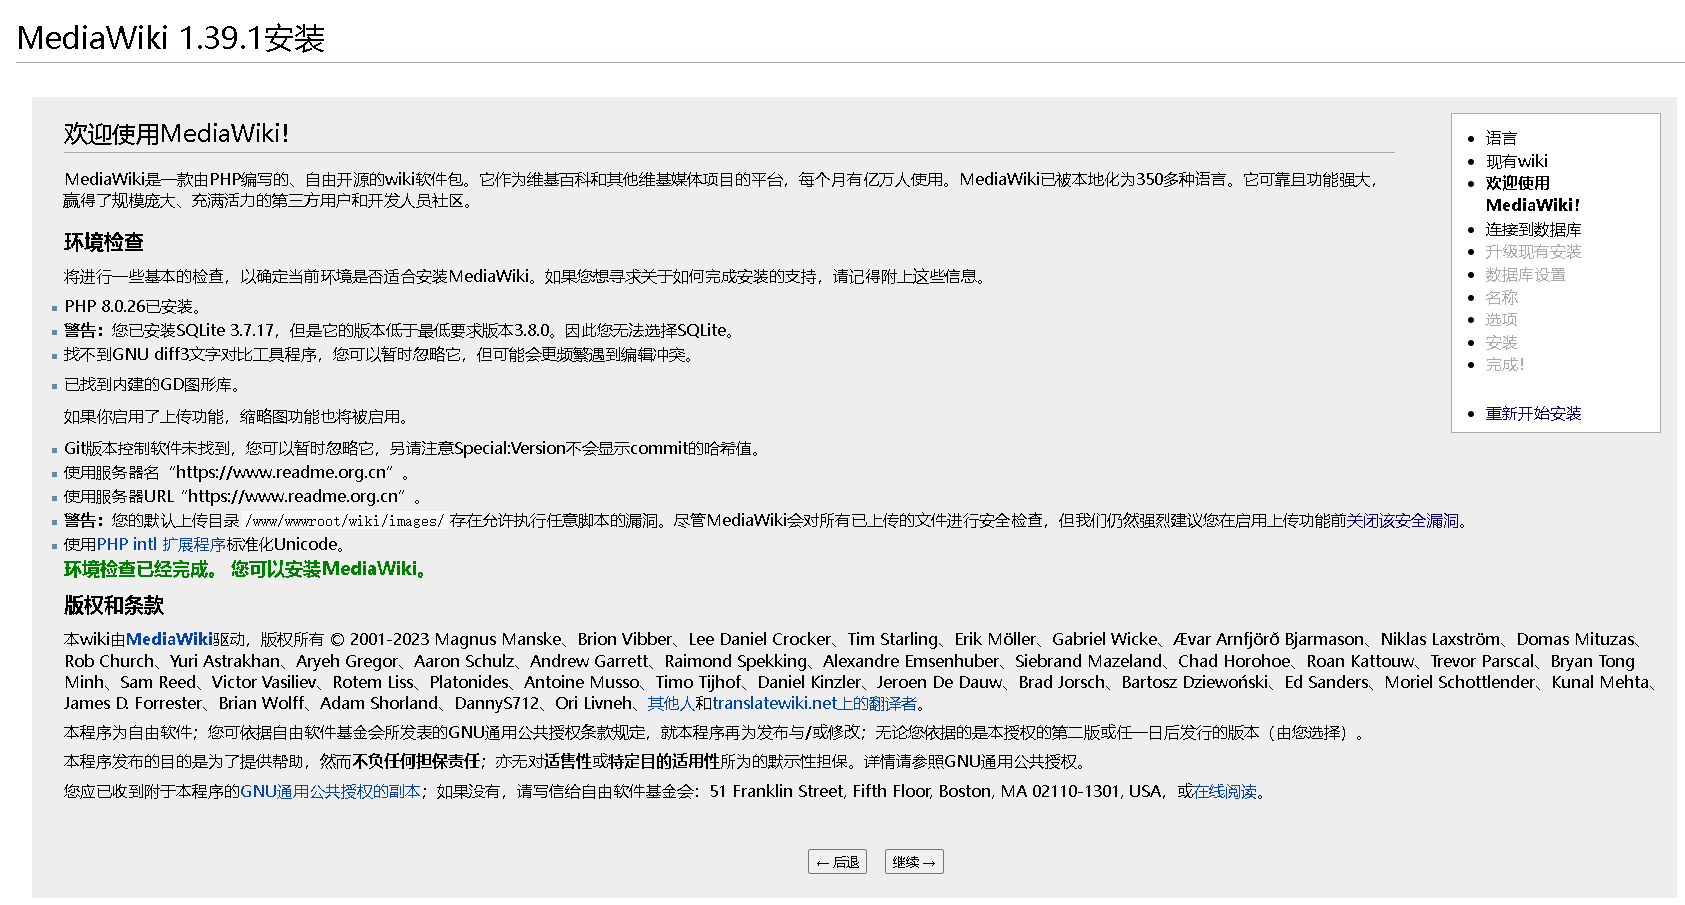Select 安装 step in sidebar
Screen dimensions: 1685x905
coord(1501,342)
